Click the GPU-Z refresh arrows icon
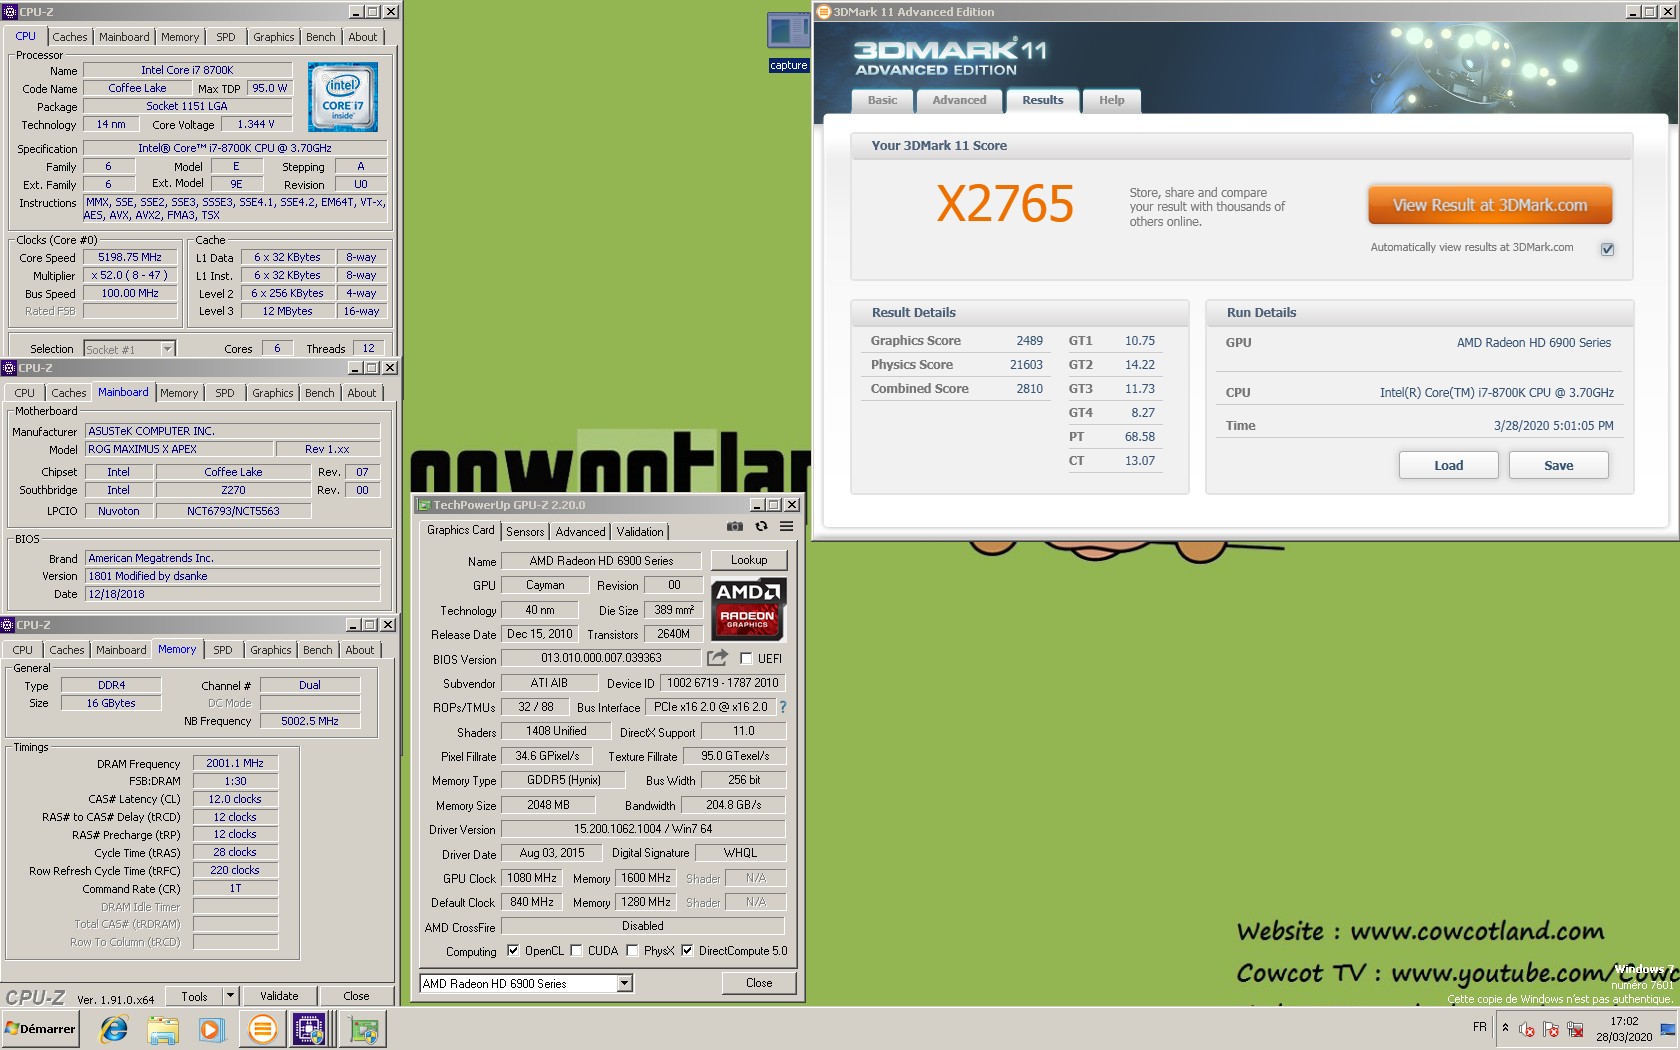Viewport: 1680px width, 1050px height. [x=761, y=526]
